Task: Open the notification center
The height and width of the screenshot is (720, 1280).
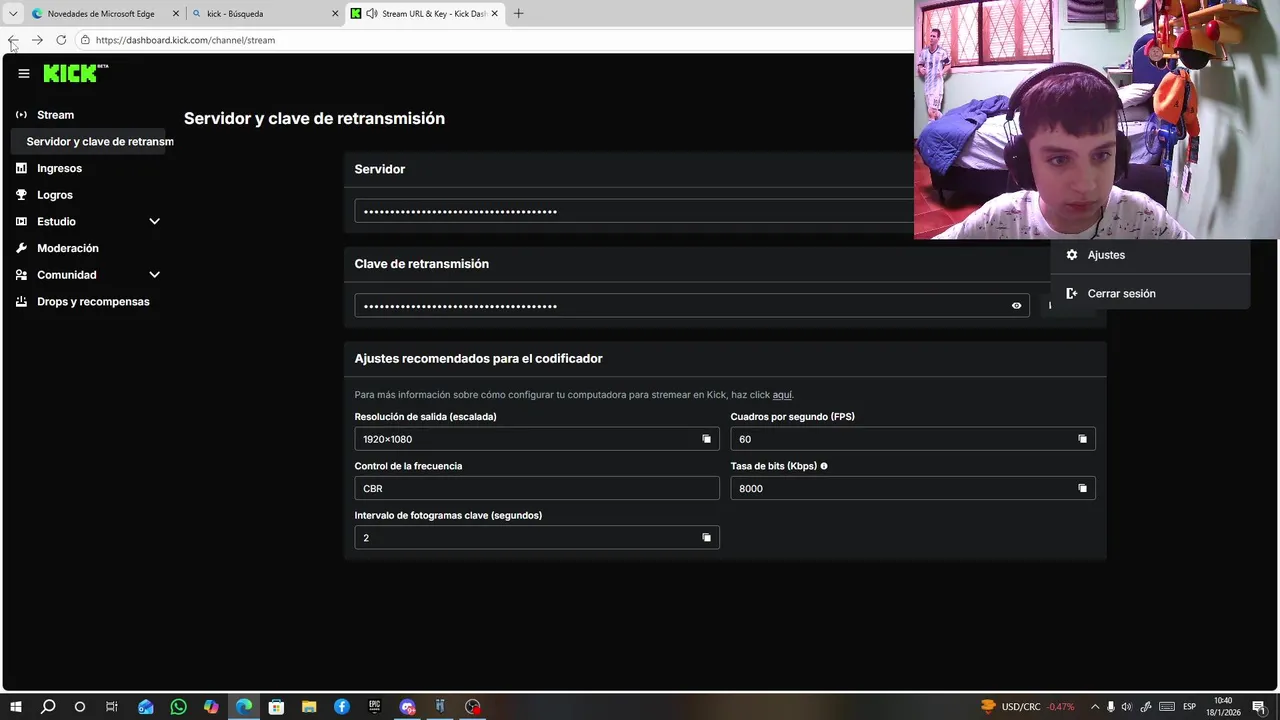Action: click(x=1259, y=707)
